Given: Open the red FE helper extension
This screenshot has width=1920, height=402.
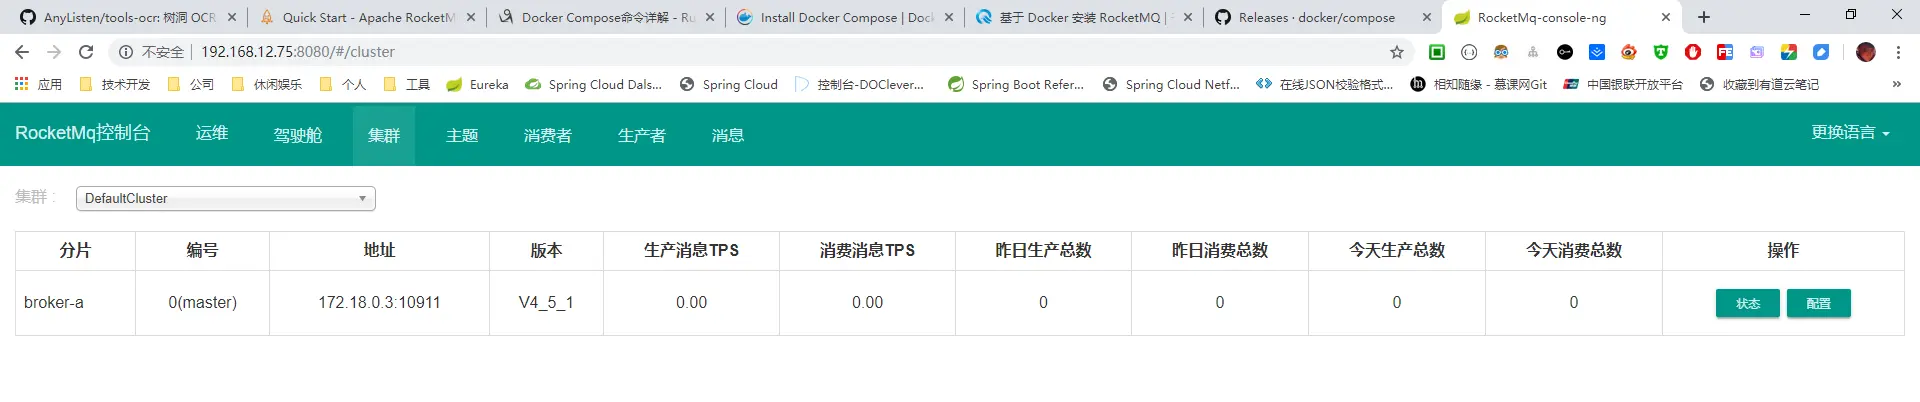Looking at the screenshot, I should [1725, 52].
